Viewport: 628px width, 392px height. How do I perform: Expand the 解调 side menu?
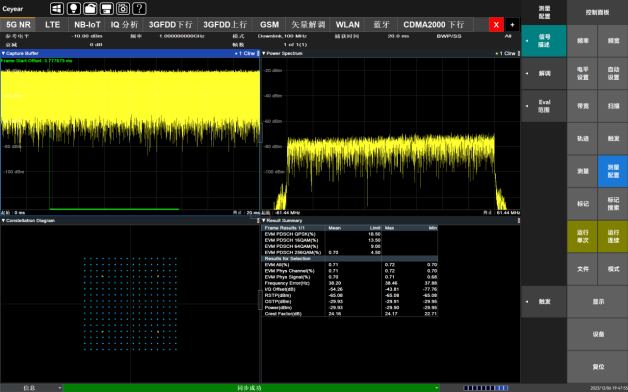(x=543, y=73)
